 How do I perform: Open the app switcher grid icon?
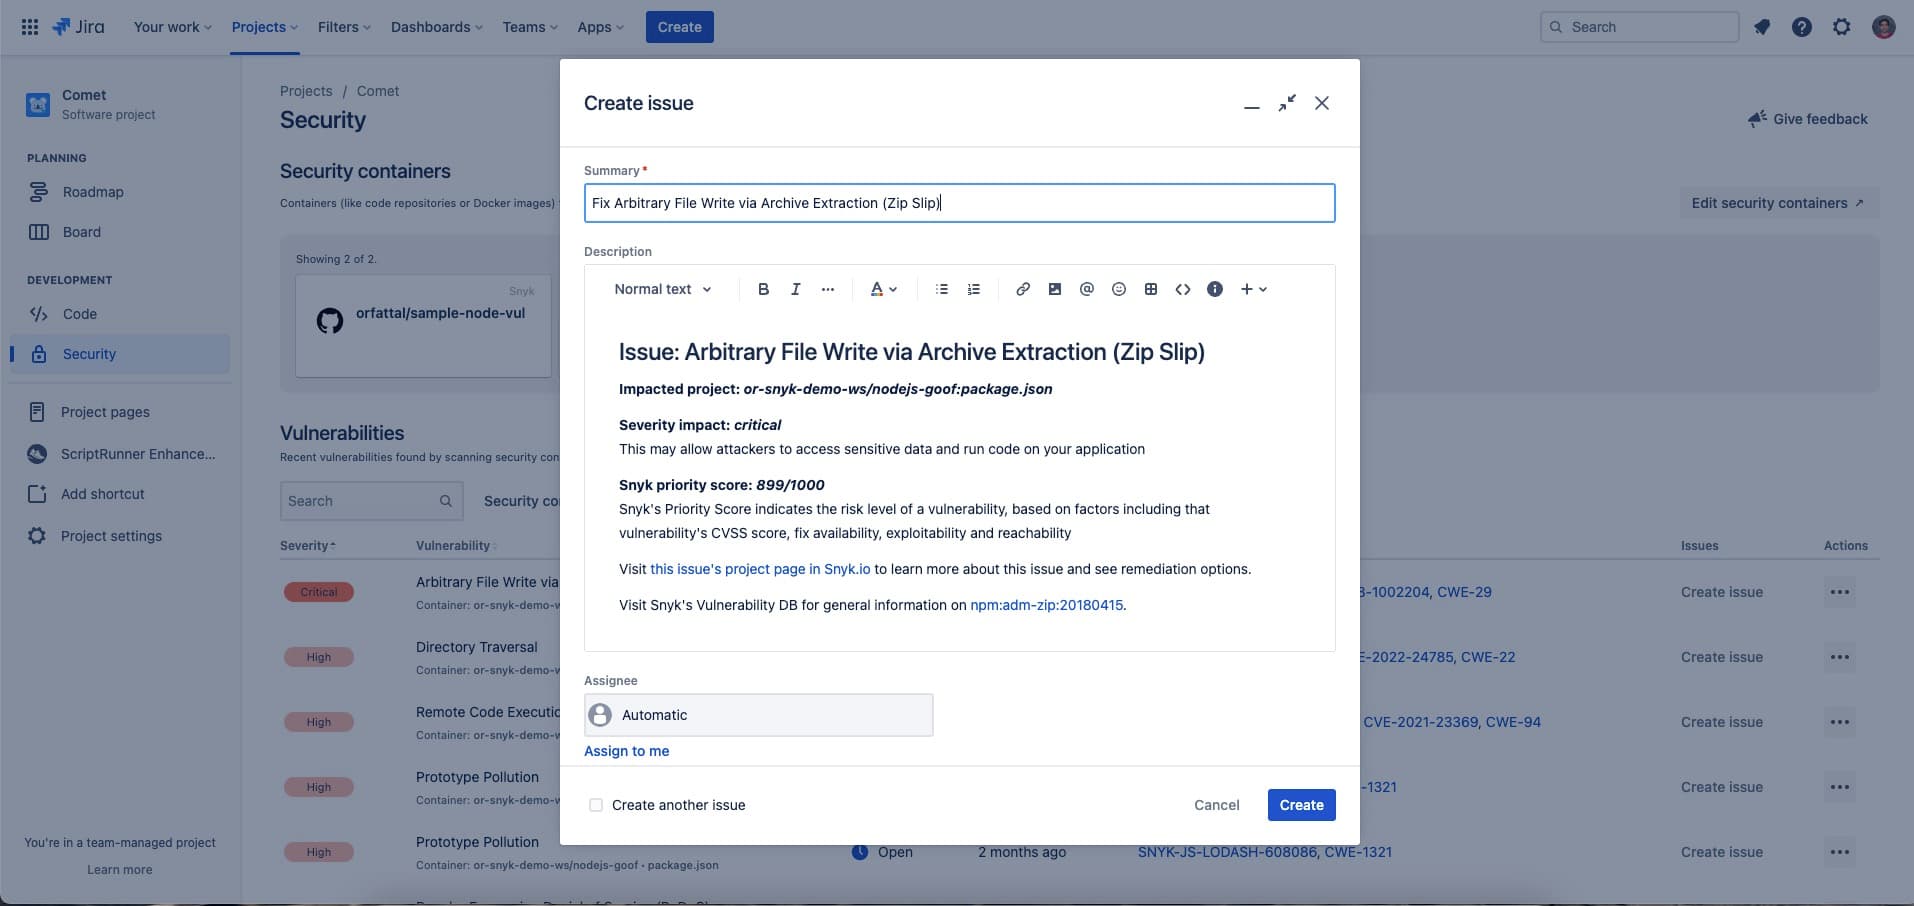(30, 27)
